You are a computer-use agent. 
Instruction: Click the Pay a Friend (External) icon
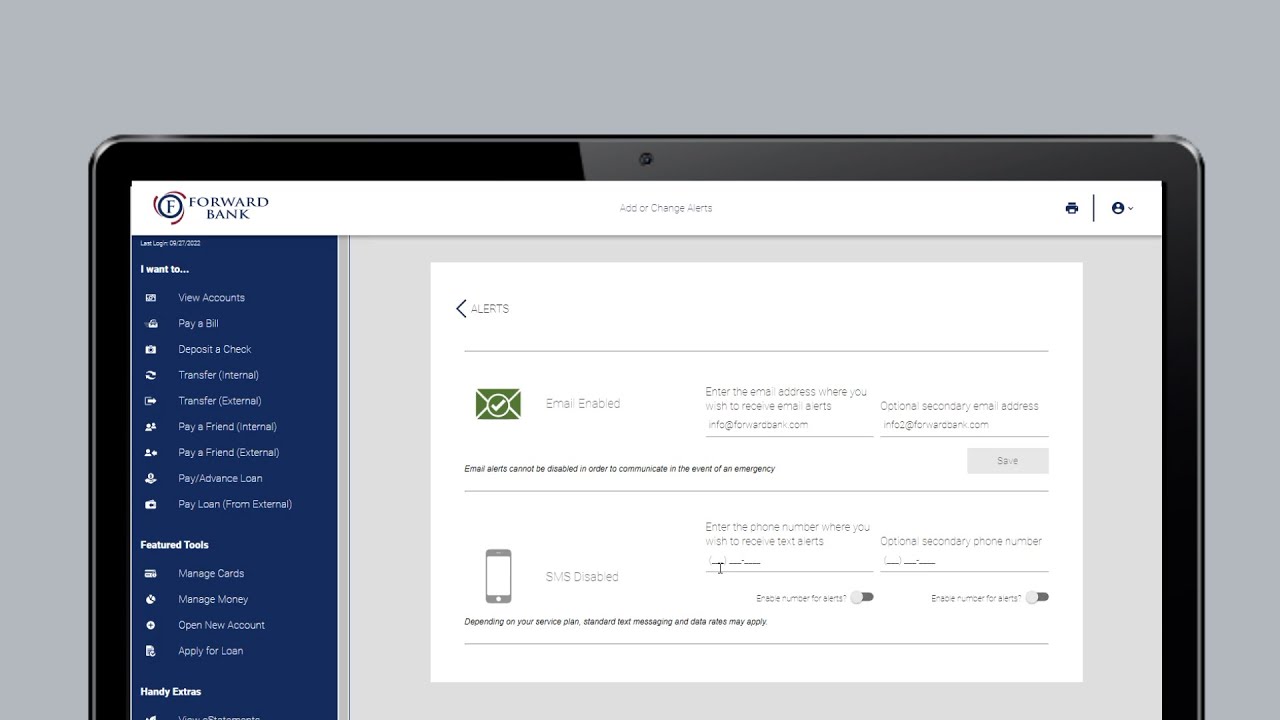tap(151, 453)
